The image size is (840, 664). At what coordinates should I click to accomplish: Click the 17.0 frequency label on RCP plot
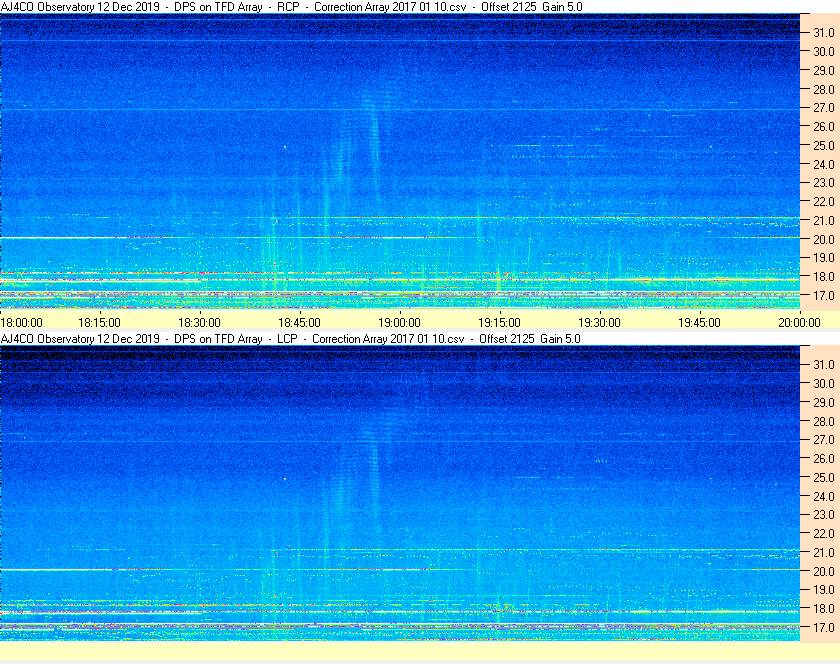[x=824, y=295]
